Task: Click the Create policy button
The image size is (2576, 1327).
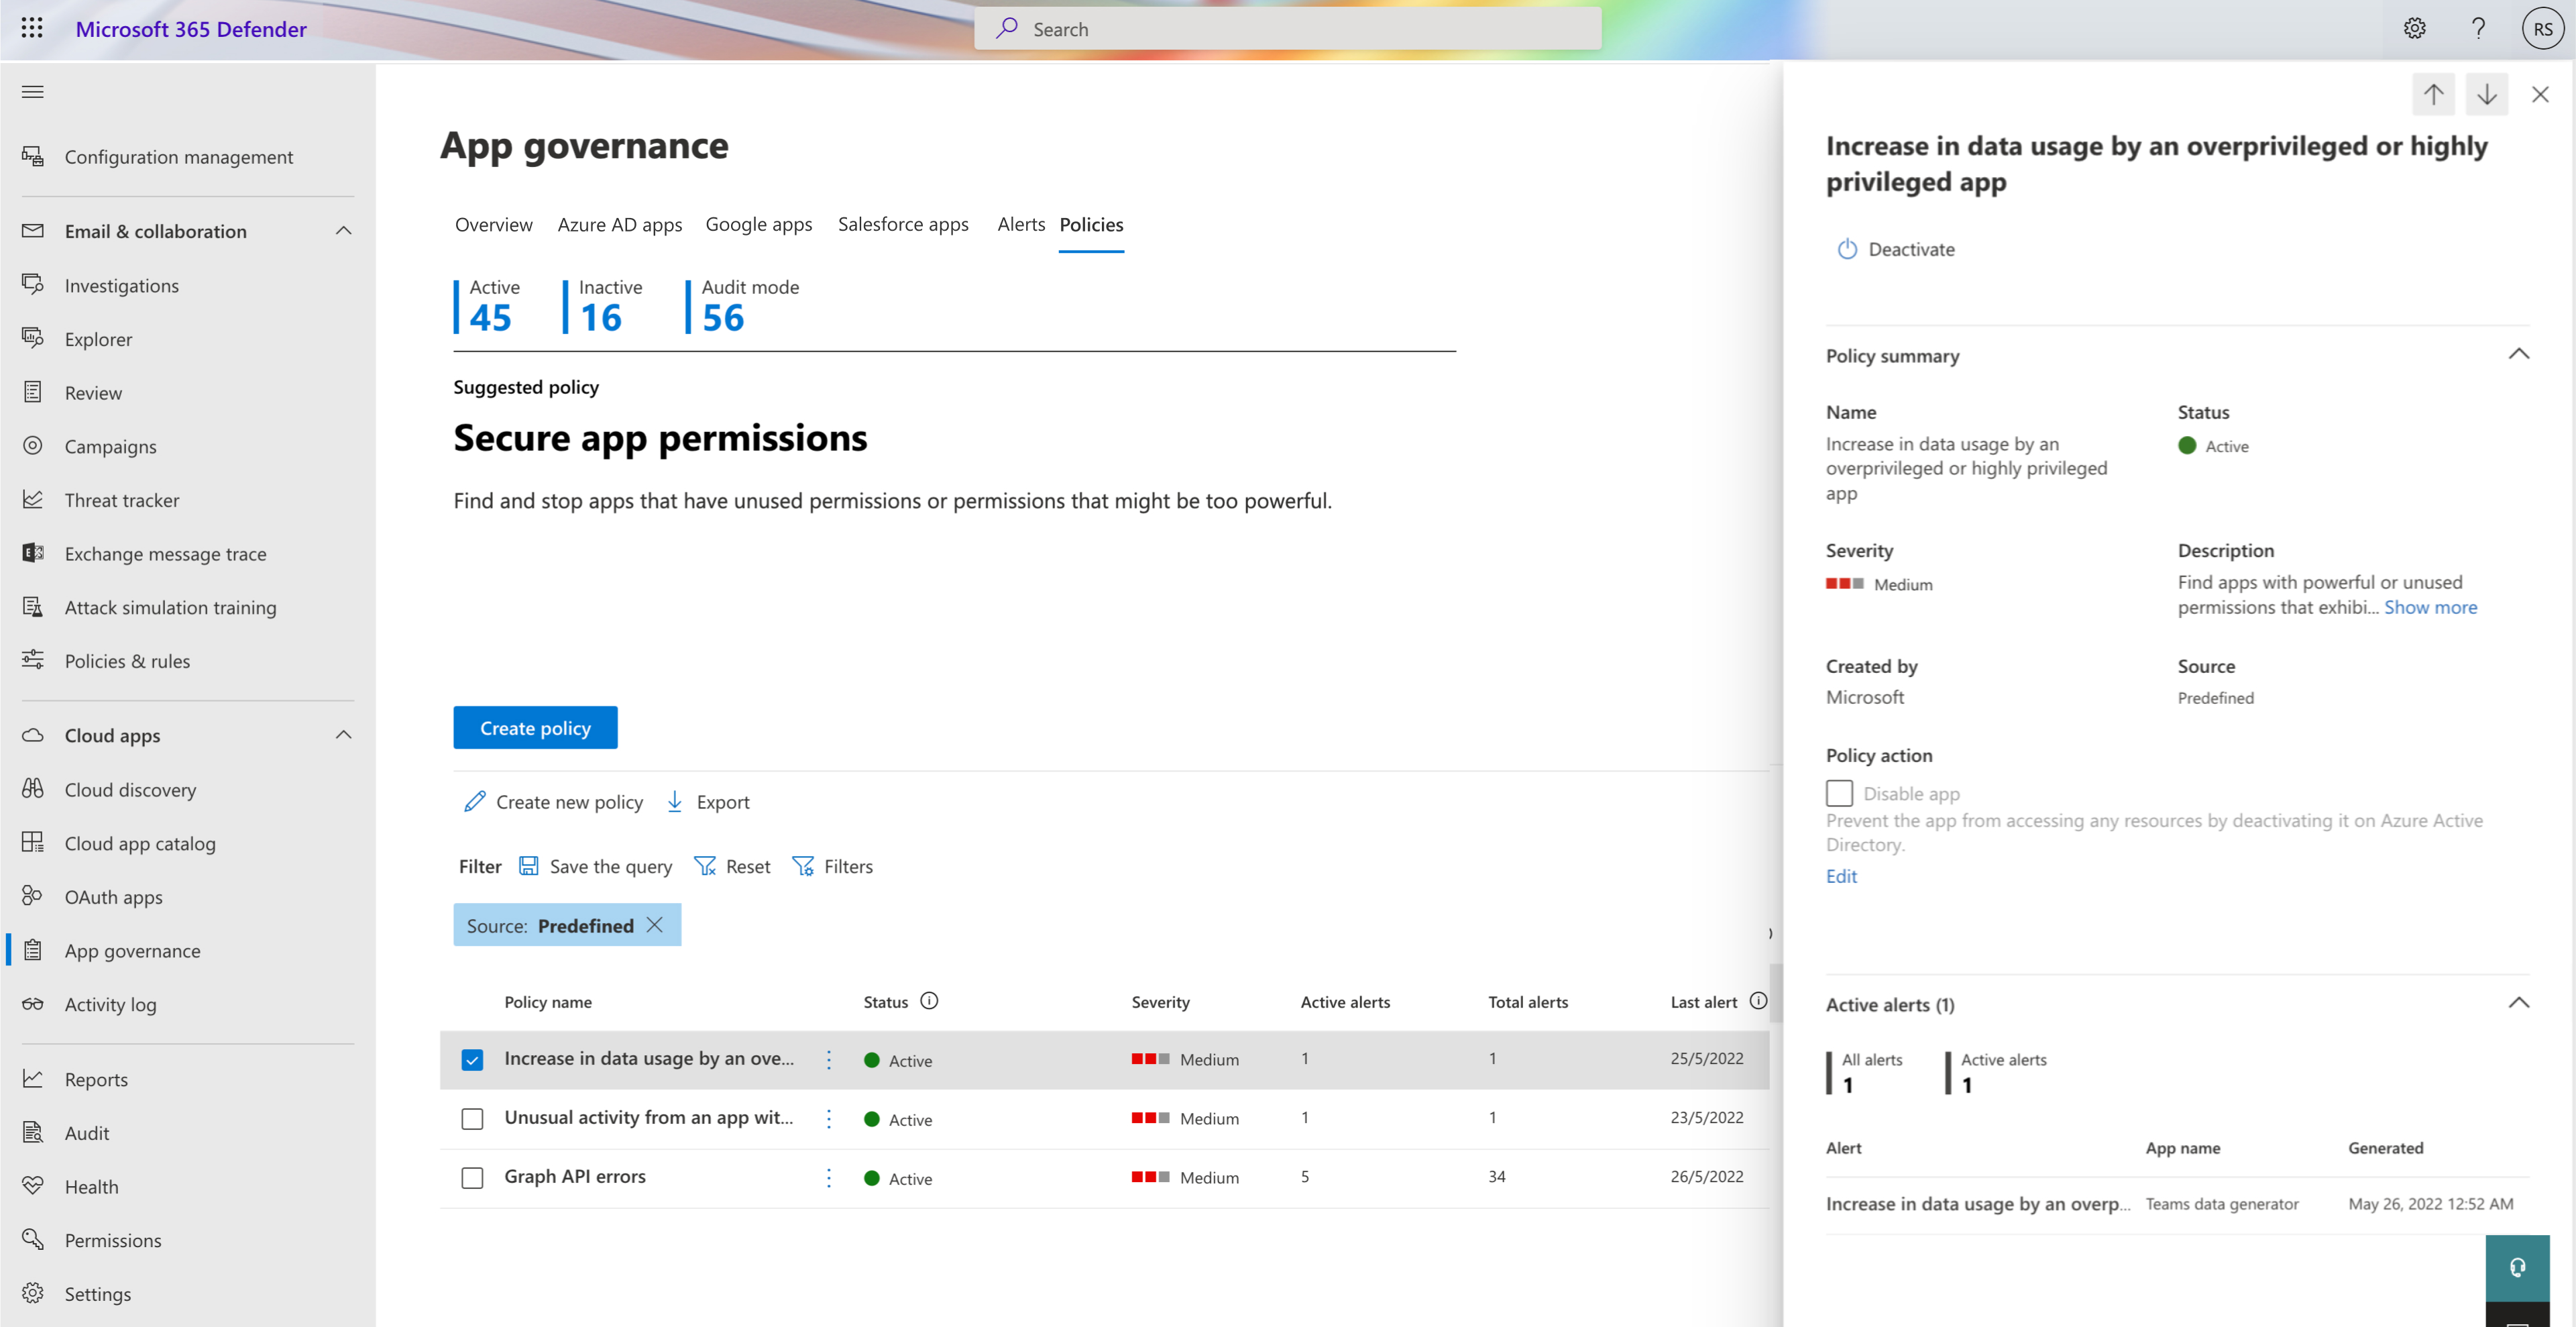Action: click(535, 728)
